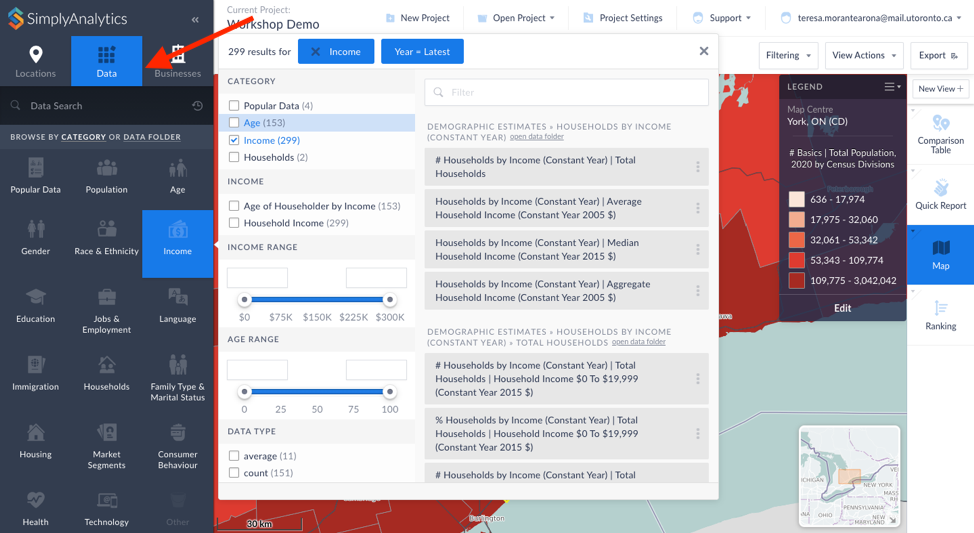Open the Export menu
Screen dimensions: 974x533
939,55
